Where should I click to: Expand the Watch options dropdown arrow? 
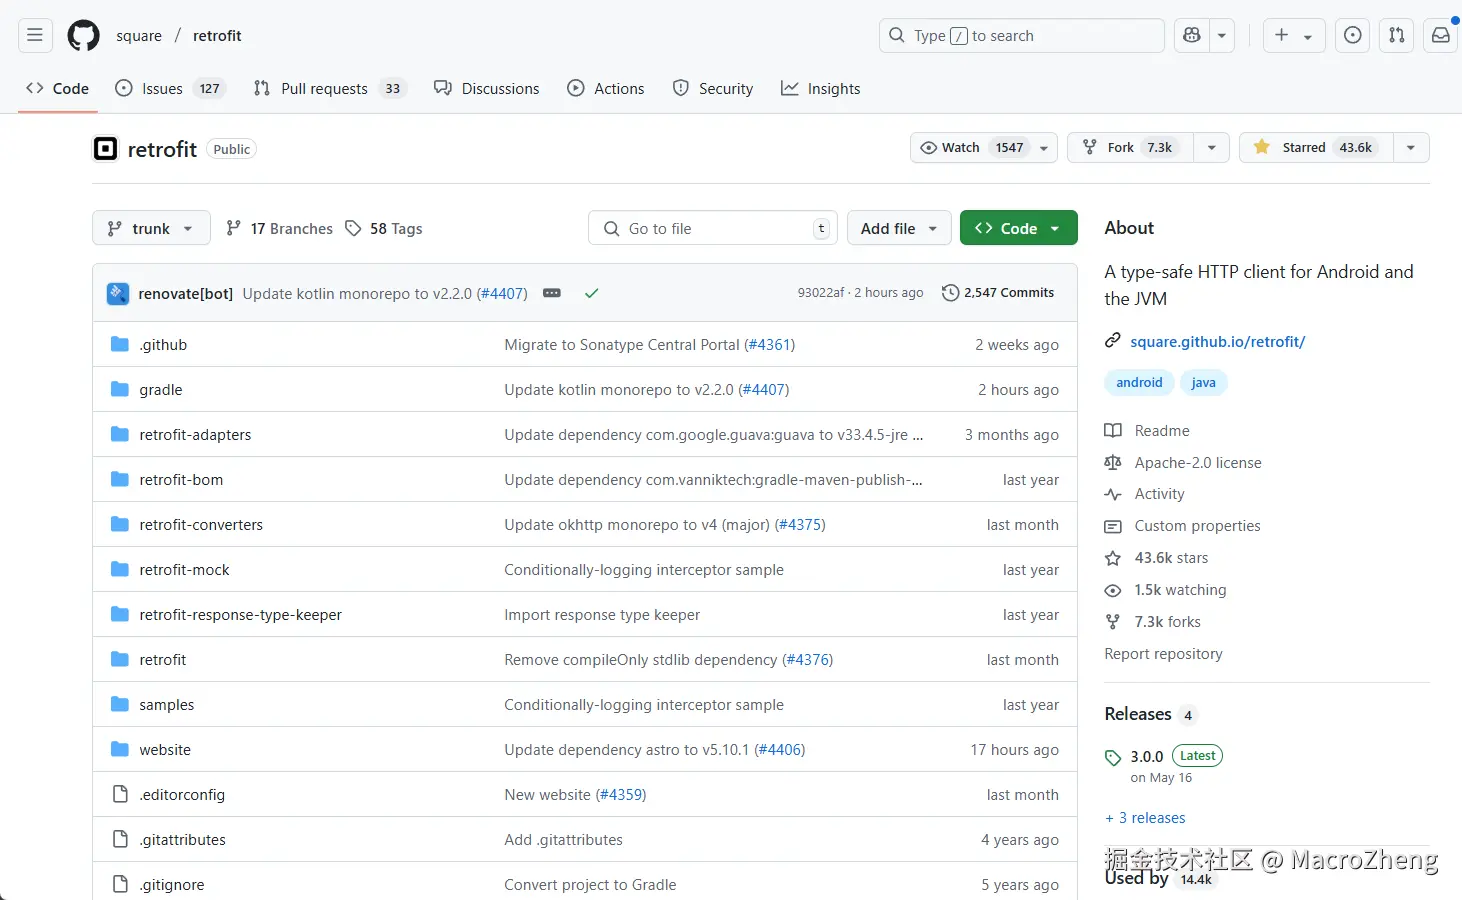point(1044,148)
